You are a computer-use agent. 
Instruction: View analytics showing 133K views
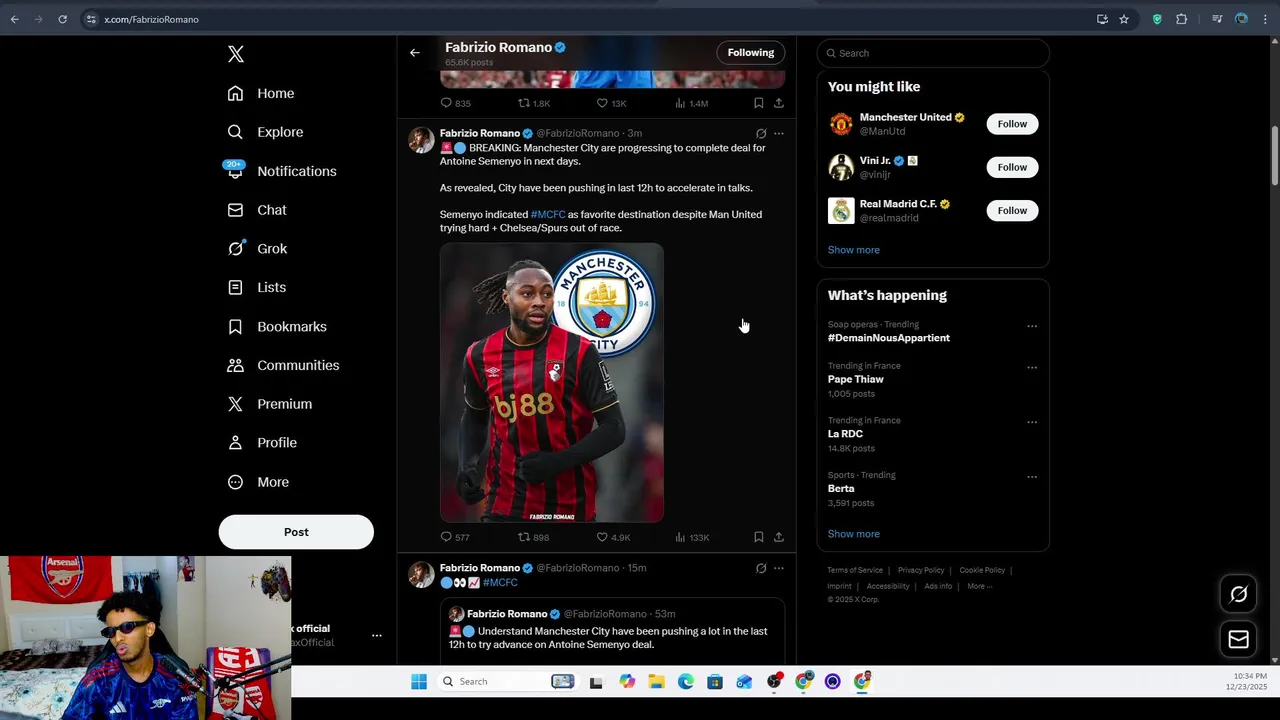[692, 537]
